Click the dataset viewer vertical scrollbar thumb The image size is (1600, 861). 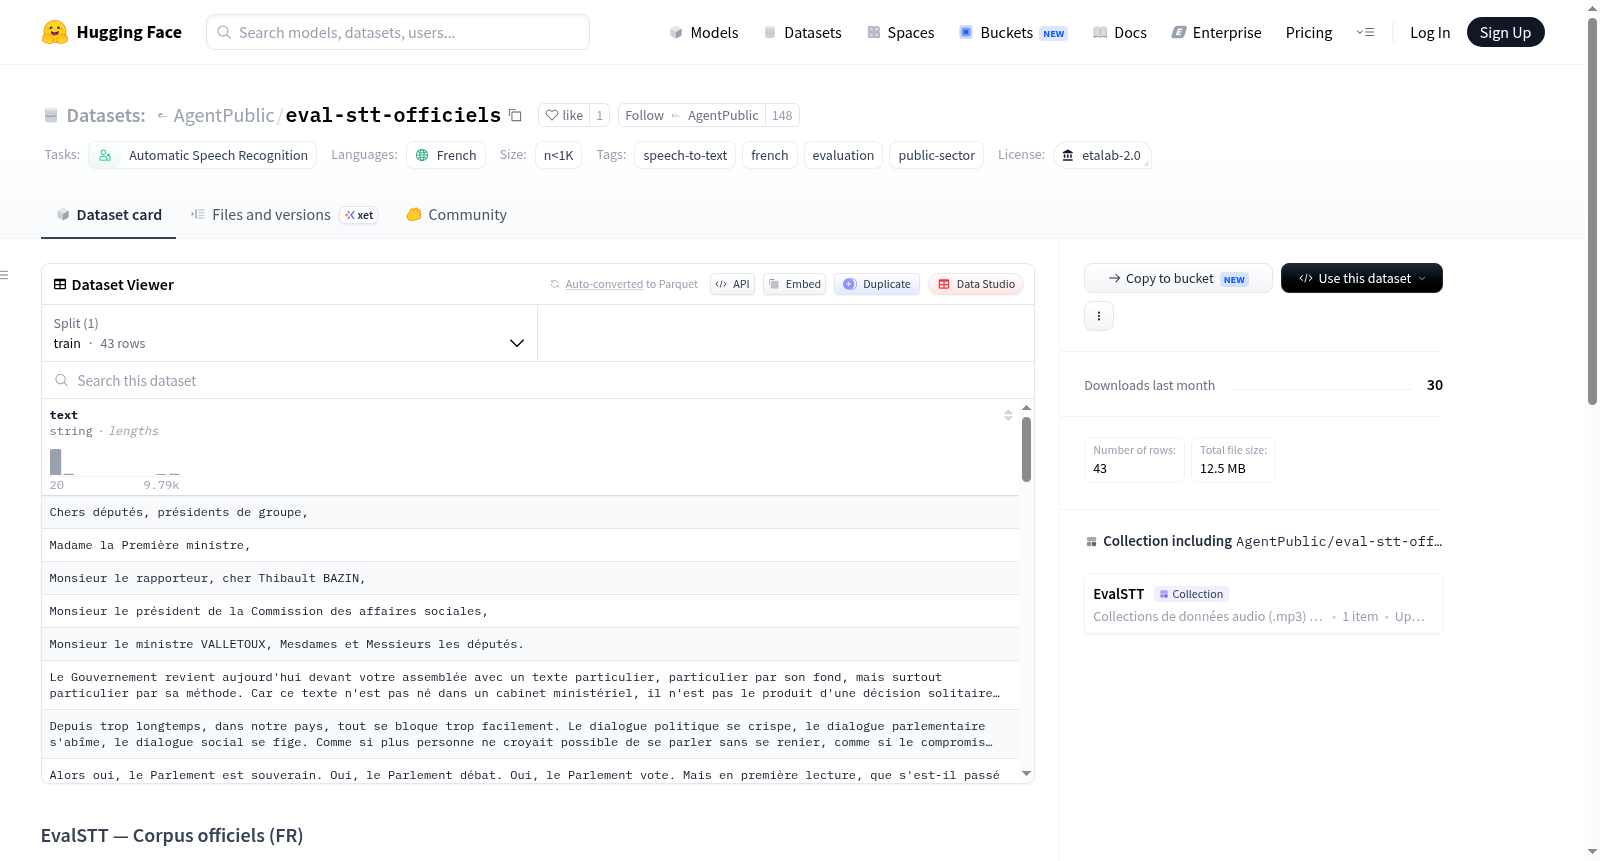(1026, 449)
